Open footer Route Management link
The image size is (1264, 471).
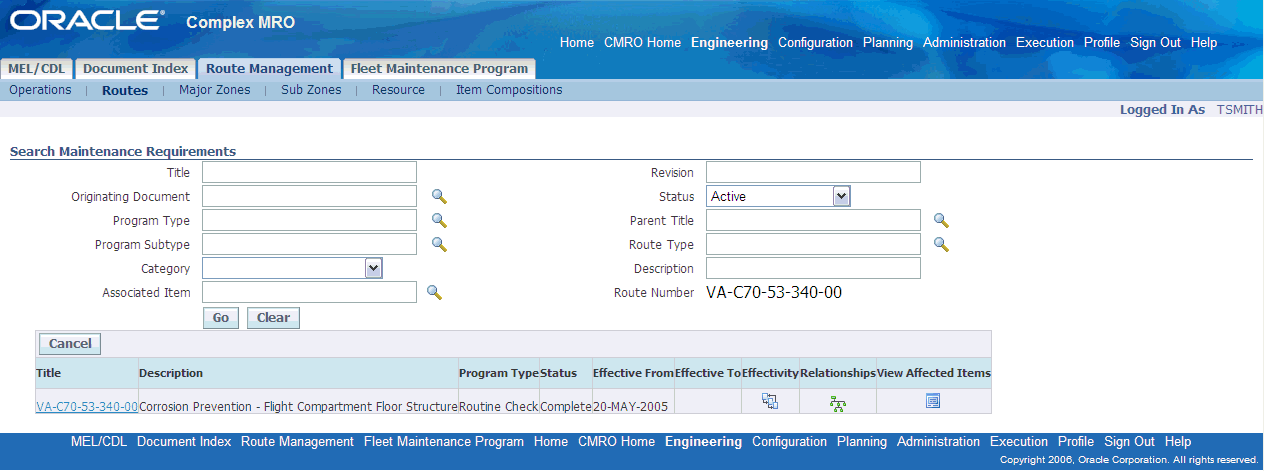297,441
